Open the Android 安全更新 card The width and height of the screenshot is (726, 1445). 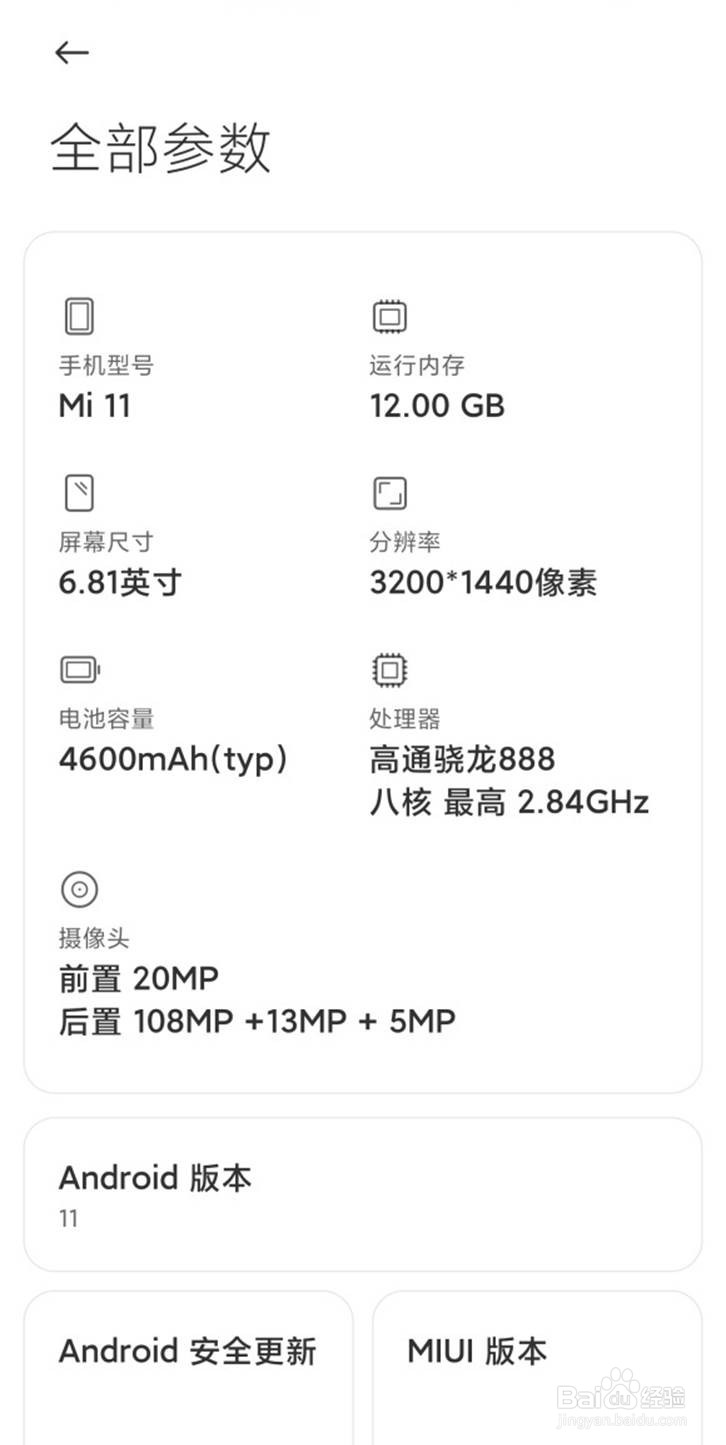point(190,1352)
